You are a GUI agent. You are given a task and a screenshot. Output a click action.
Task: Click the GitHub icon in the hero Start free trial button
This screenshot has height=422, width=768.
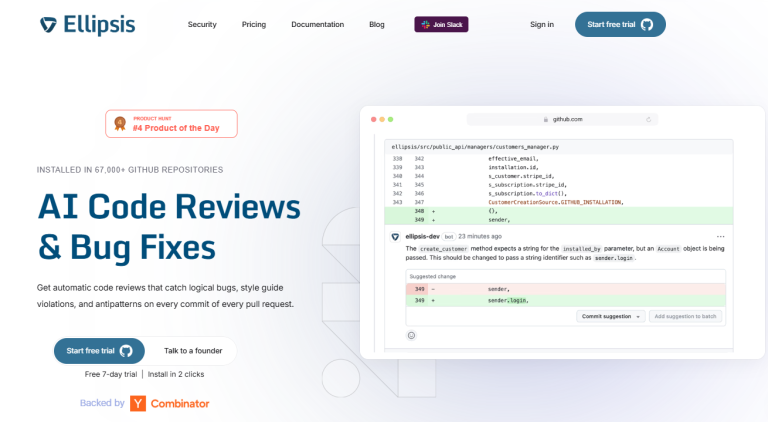coord(126,351)
